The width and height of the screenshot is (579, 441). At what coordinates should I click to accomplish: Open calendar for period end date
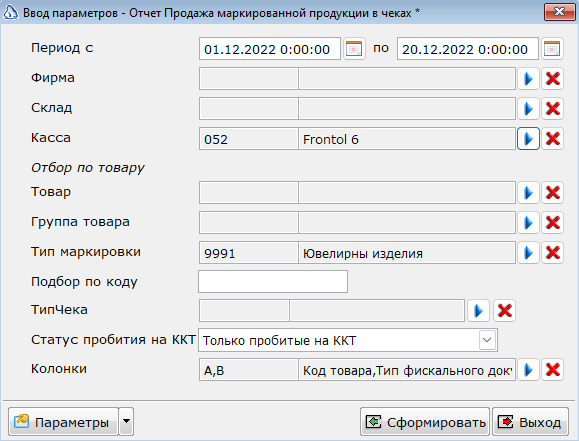click(x=552, y=48)
